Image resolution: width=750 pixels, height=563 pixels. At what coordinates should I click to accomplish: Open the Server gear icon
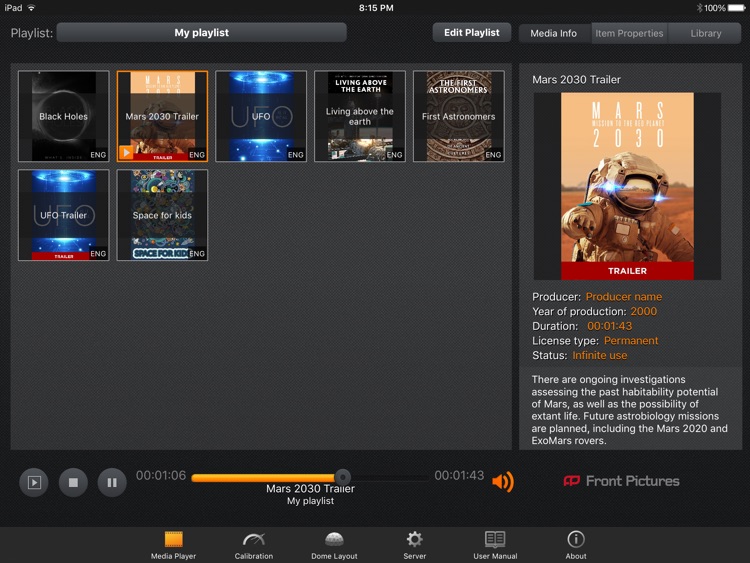click(x=414, y=539)
